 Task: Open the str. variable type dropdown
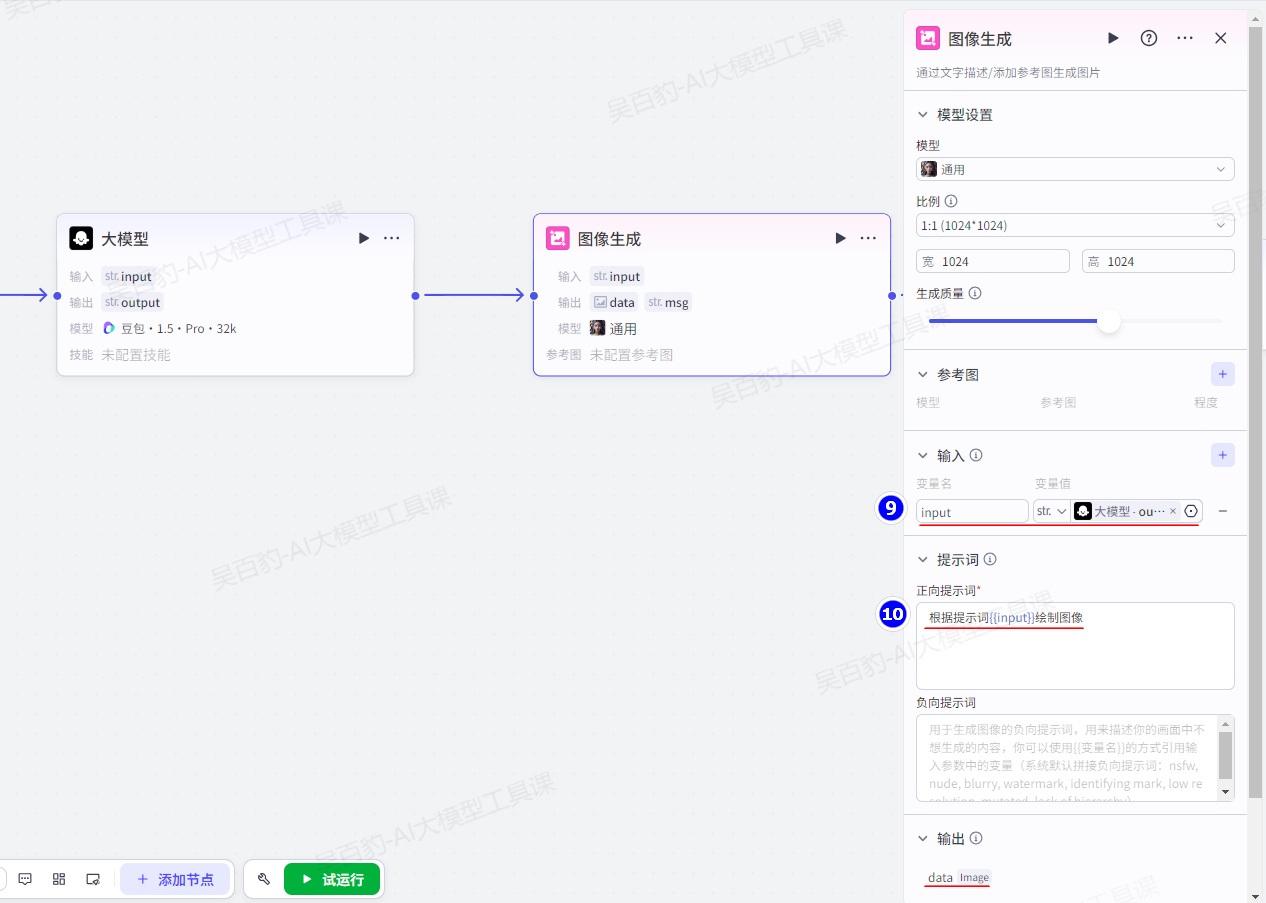tap(1051, 511)
